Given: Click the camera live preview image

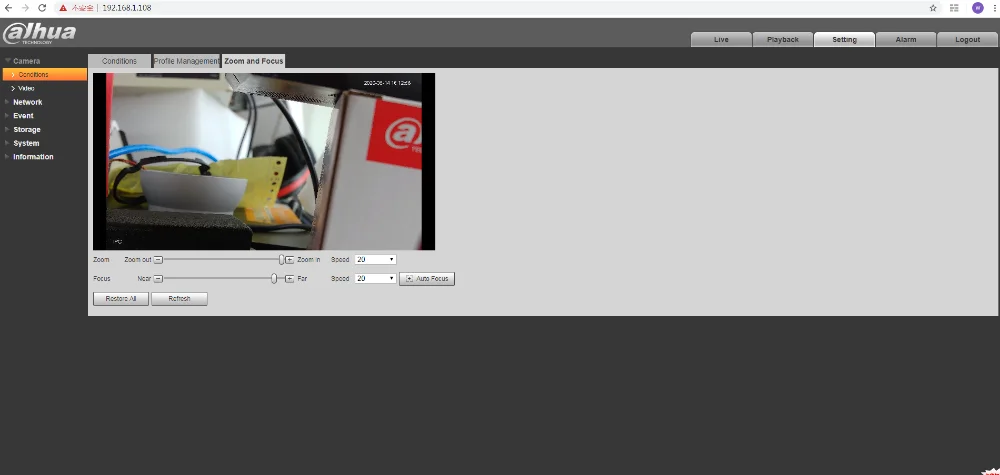Looking at the screenshot, I should tap(264, 161).
